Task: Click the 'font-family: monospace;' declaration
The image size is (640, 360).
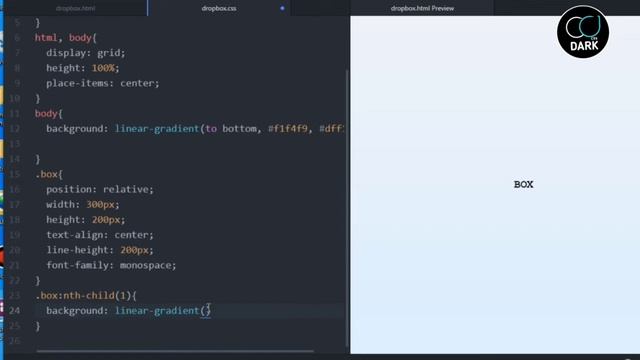Action: click(x=111, y=265)
